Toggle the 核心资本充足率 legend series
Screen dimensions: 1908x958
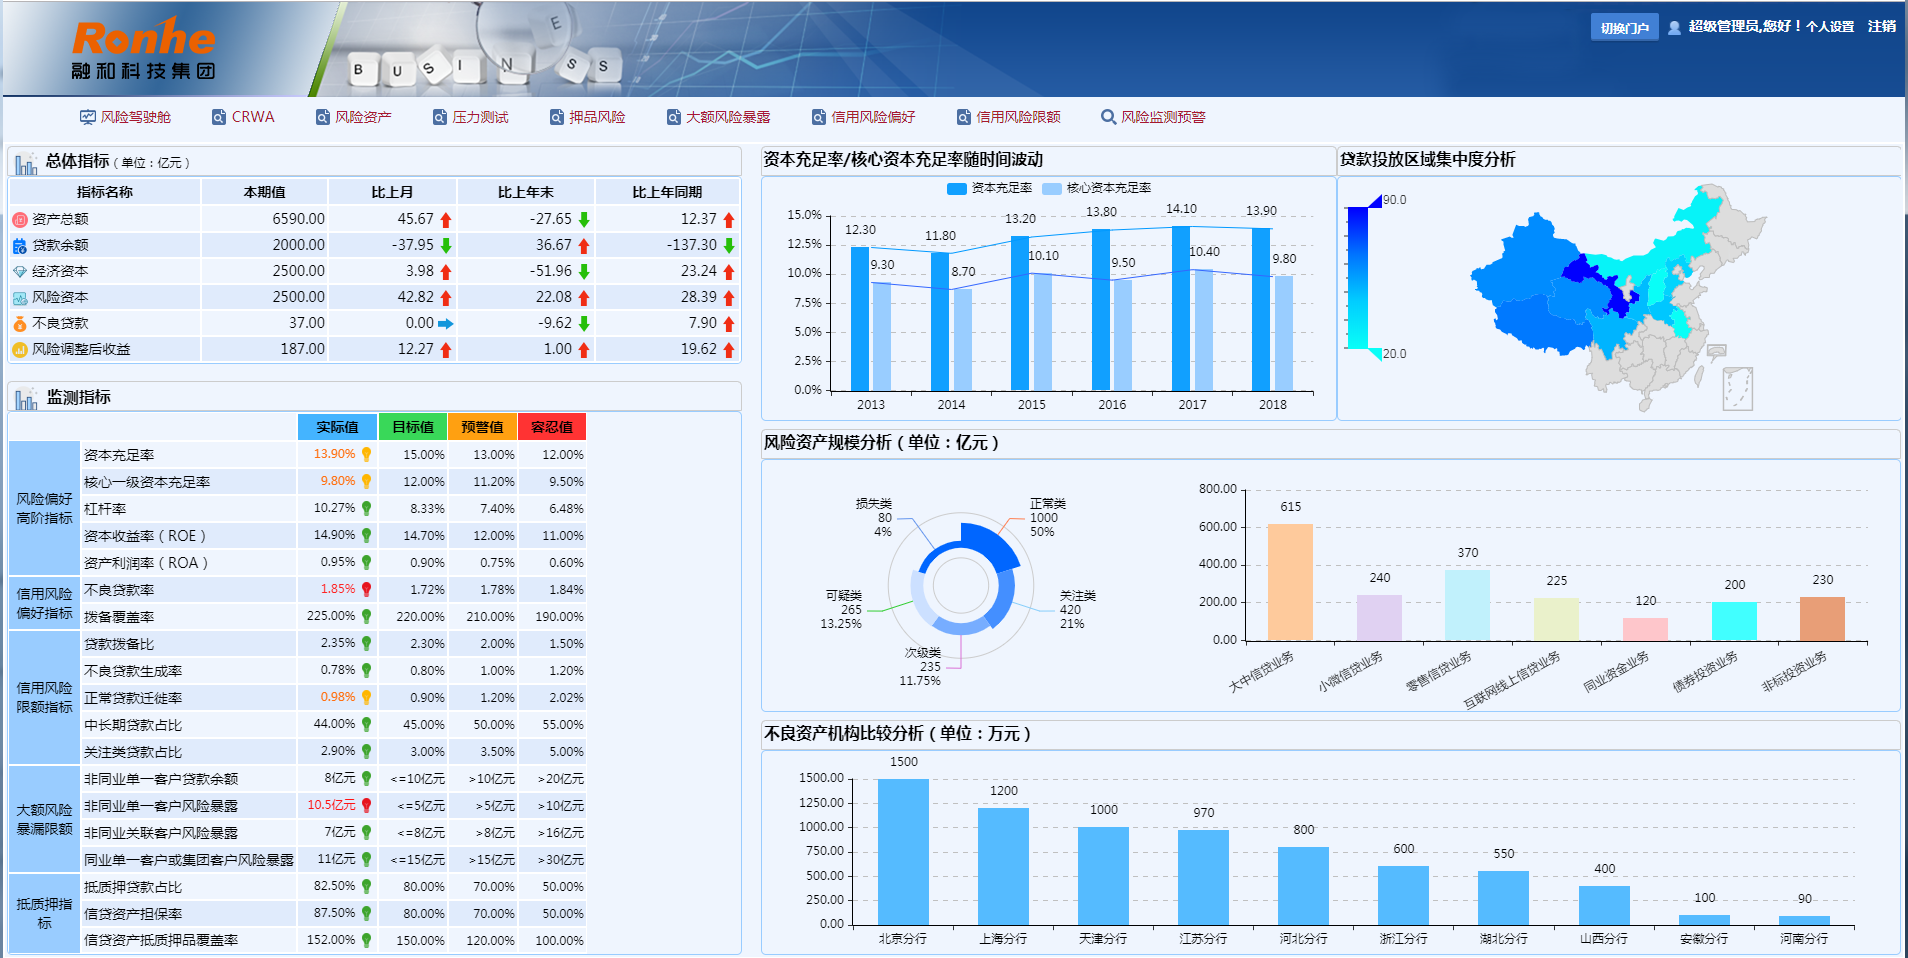coord(1052,188)
